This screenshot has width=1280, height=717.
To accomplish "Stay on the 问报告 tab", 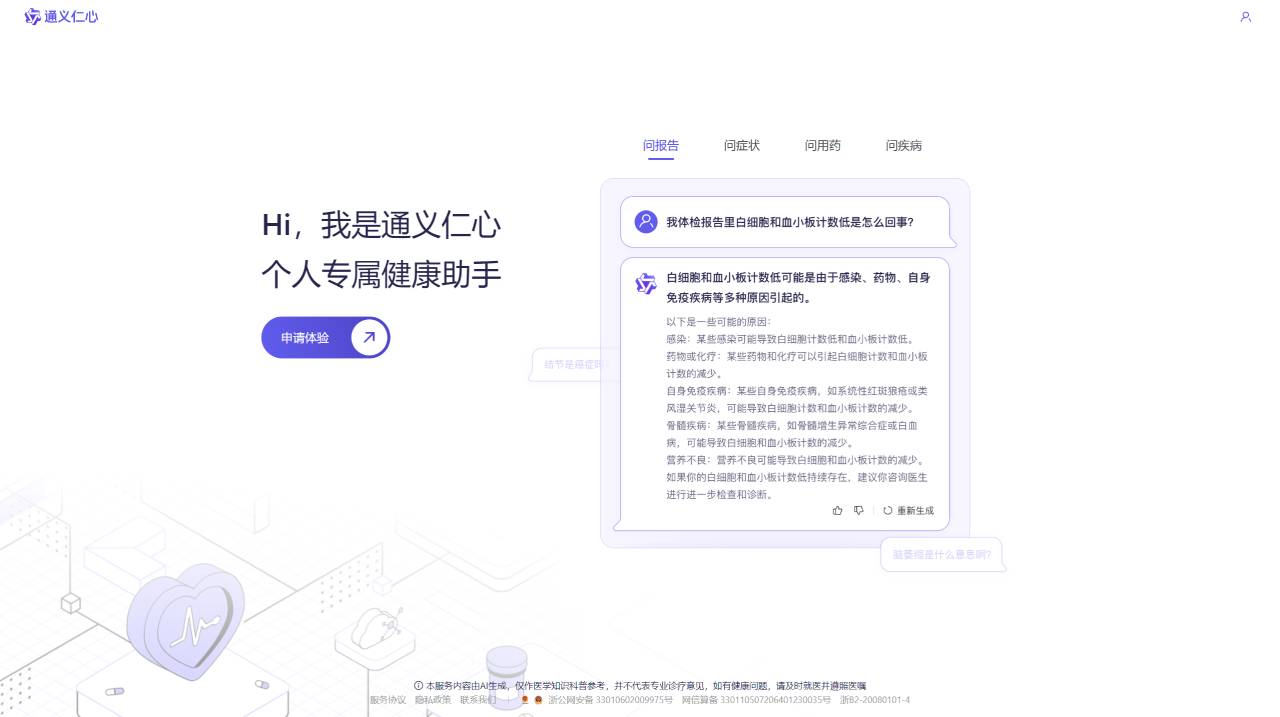I will click(x=660, y=145).
